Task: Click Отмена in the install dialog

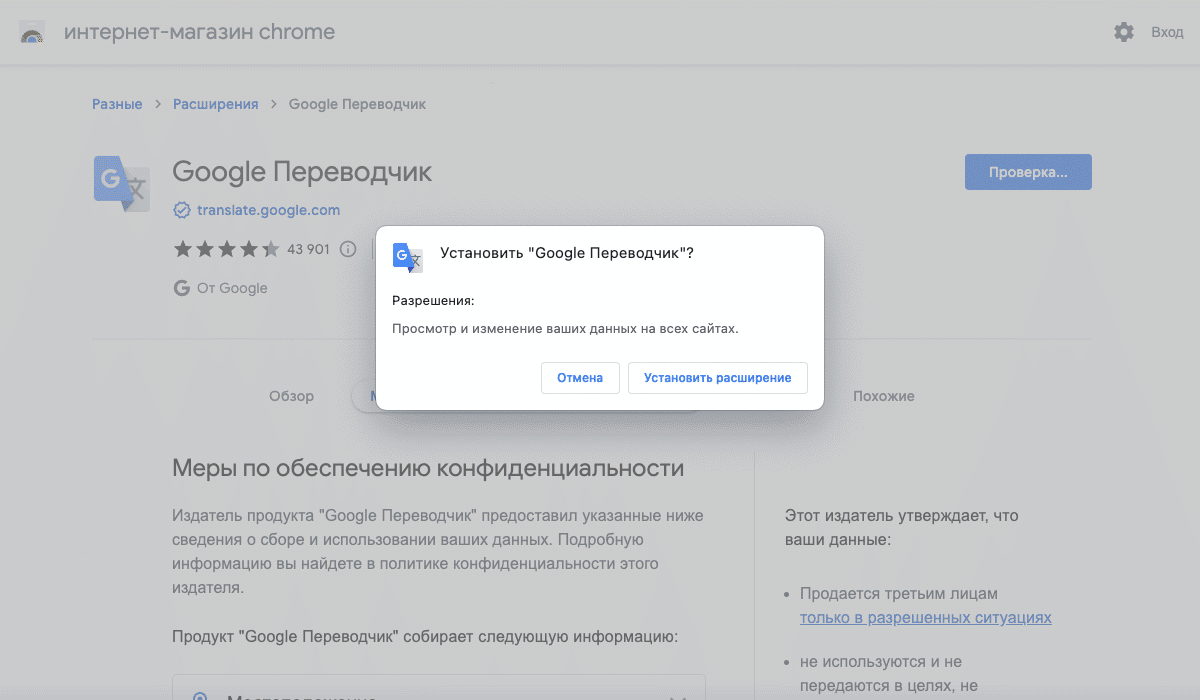Action: pyautogui.click(x=580, y=378)
